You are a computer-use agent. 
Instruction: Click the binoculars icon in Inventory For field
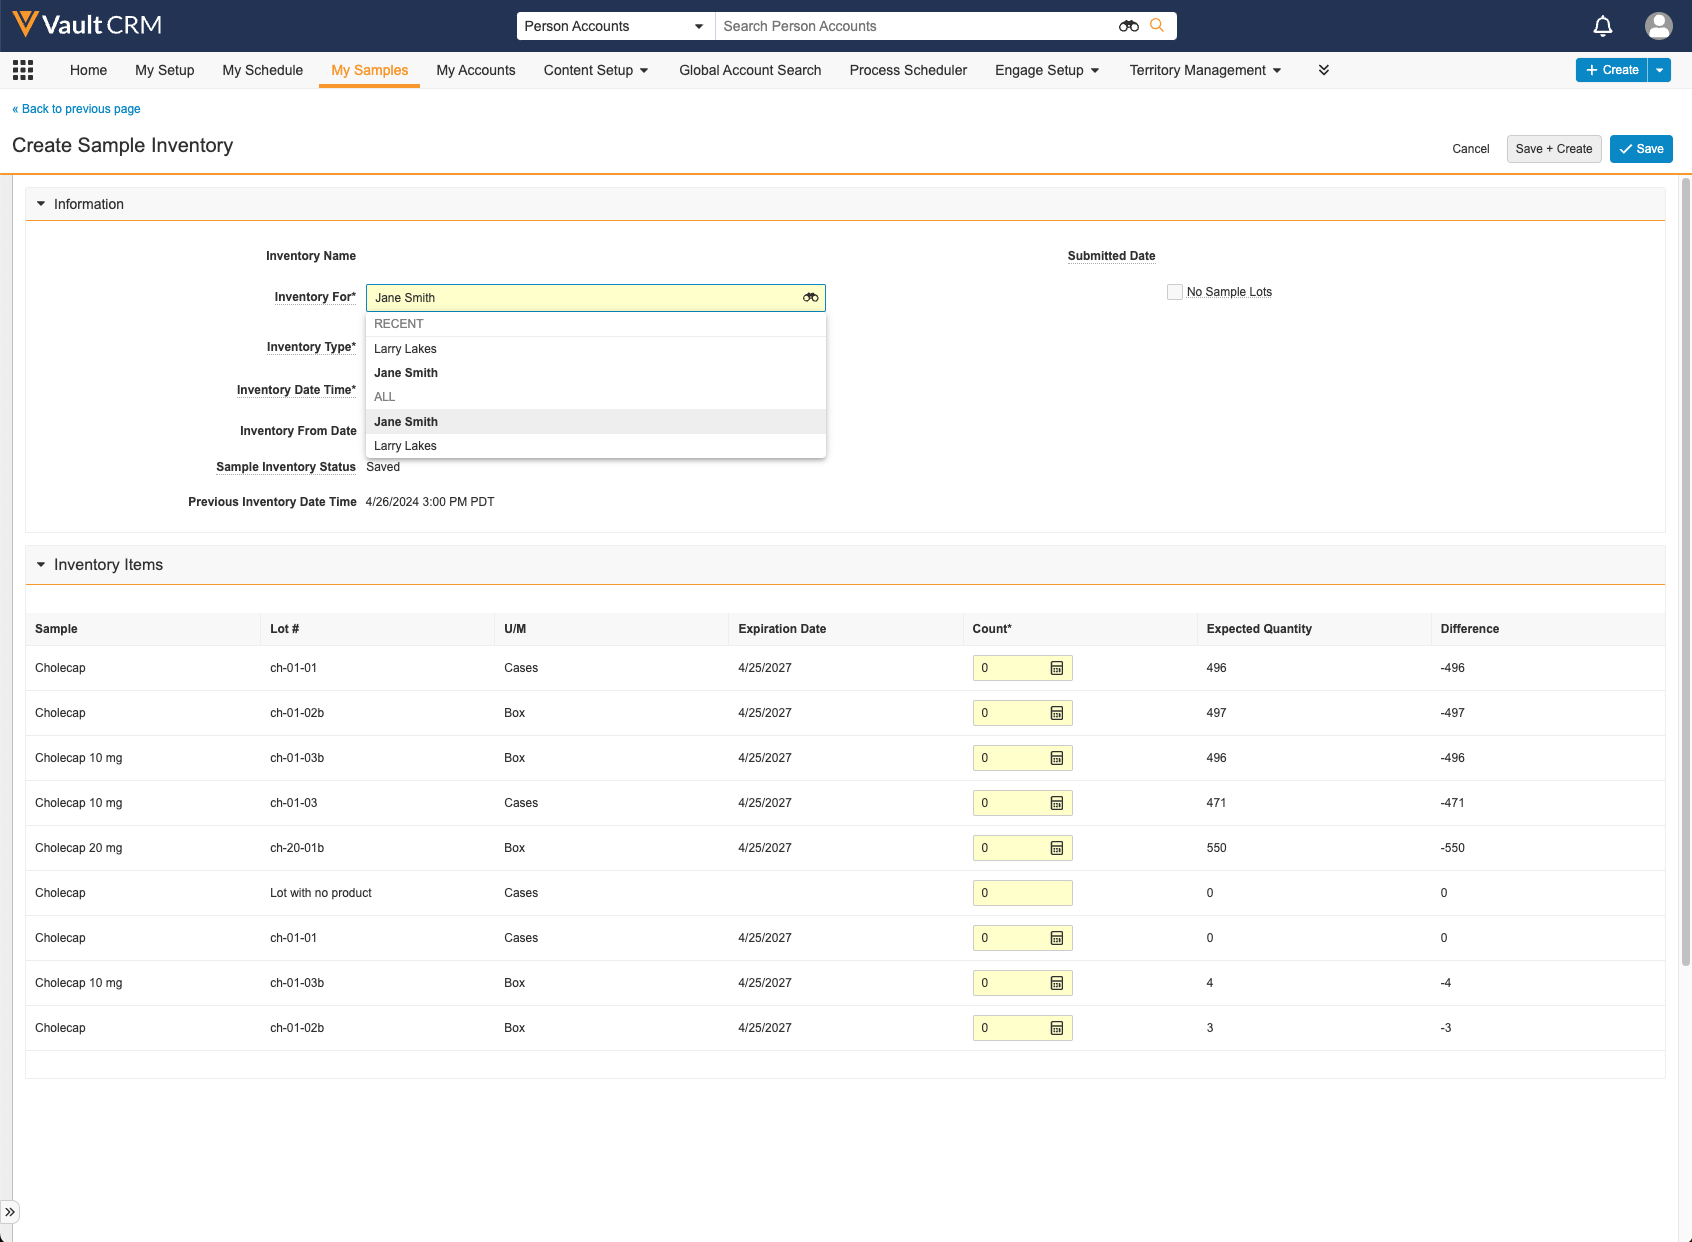pyautogui.click(x=810, y=298)
